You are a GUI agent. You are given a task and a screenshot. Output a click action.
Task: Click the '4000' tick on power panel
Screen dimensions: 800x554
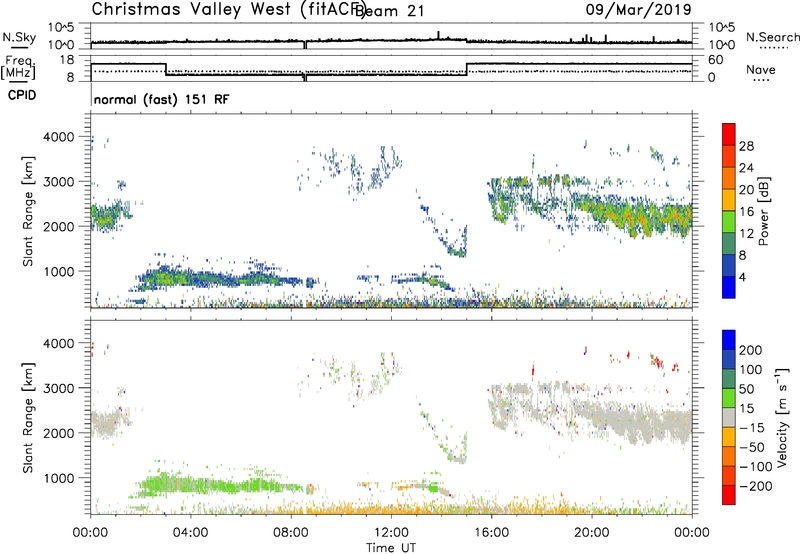(x=59, y=137)
